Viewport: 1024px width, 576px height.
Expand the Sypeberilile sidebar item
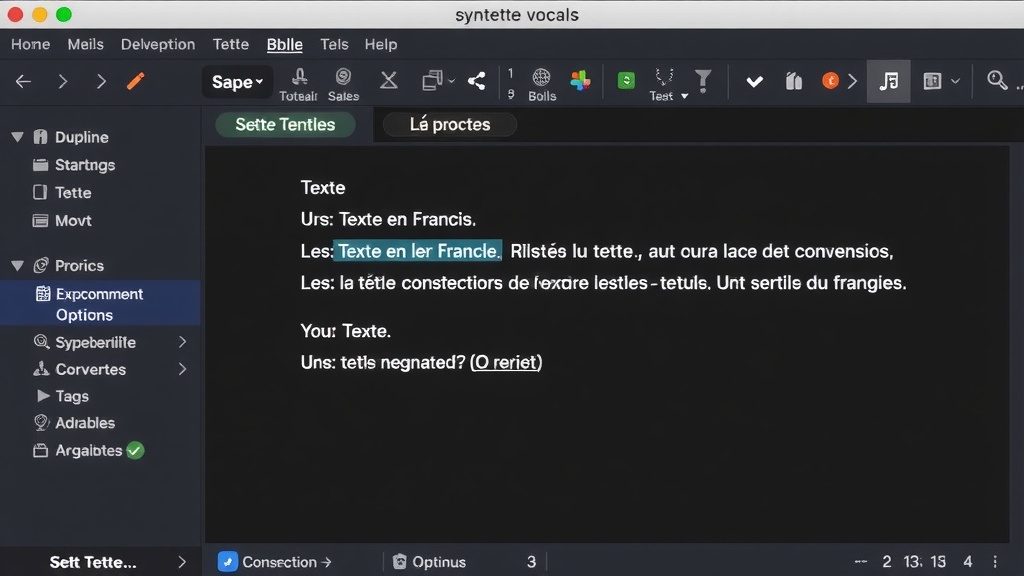182,342
